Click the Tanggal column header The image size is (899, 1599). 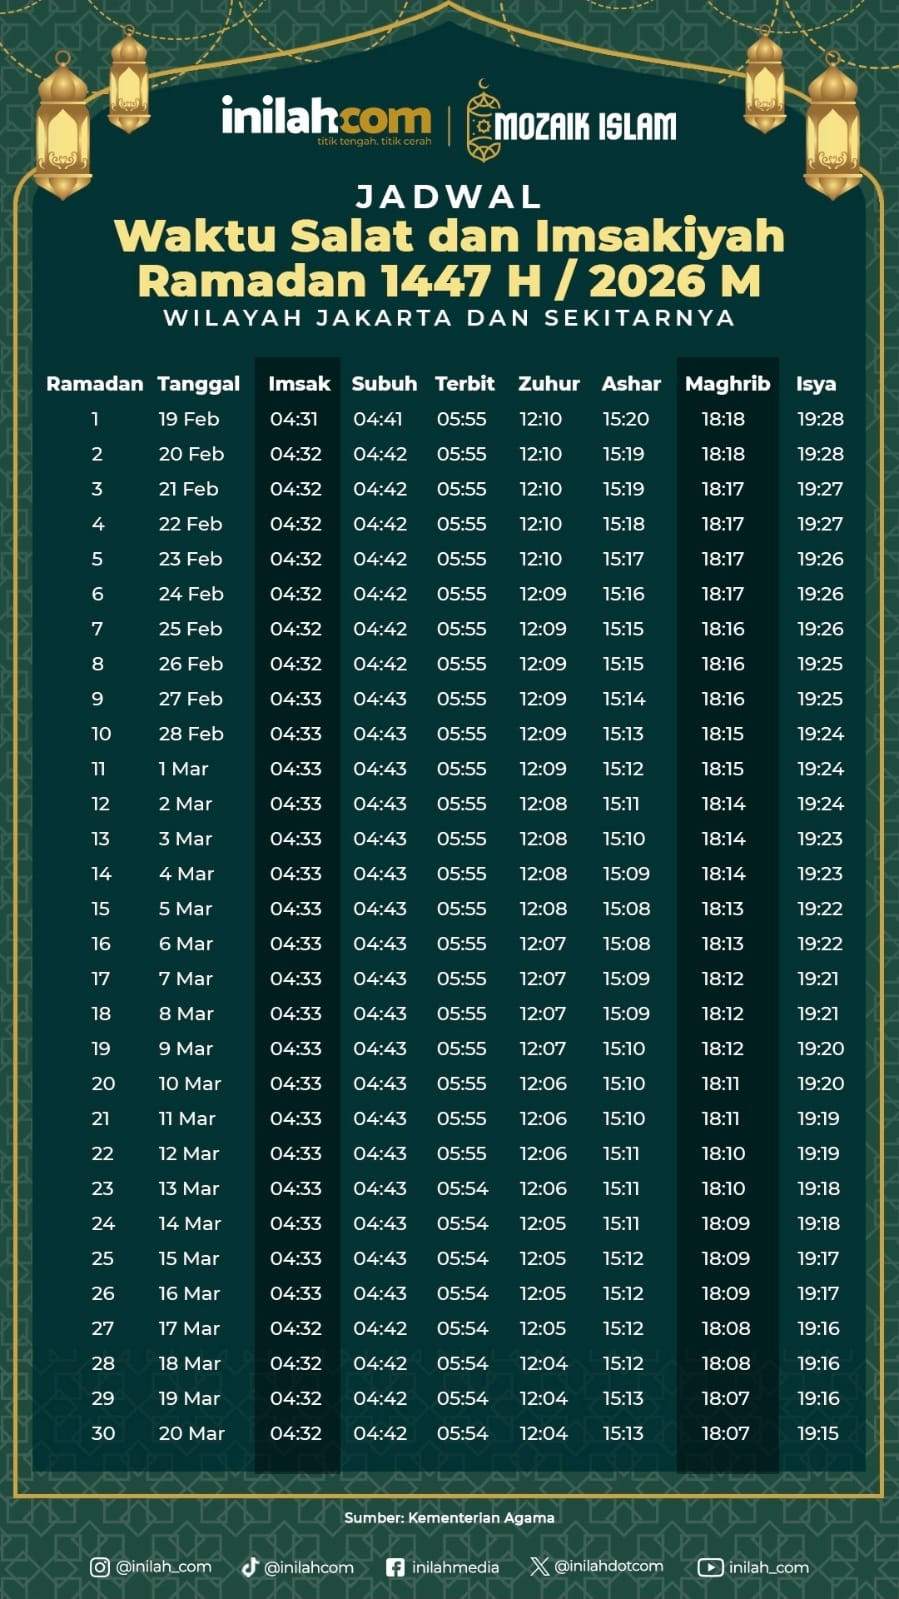point(199,384)
